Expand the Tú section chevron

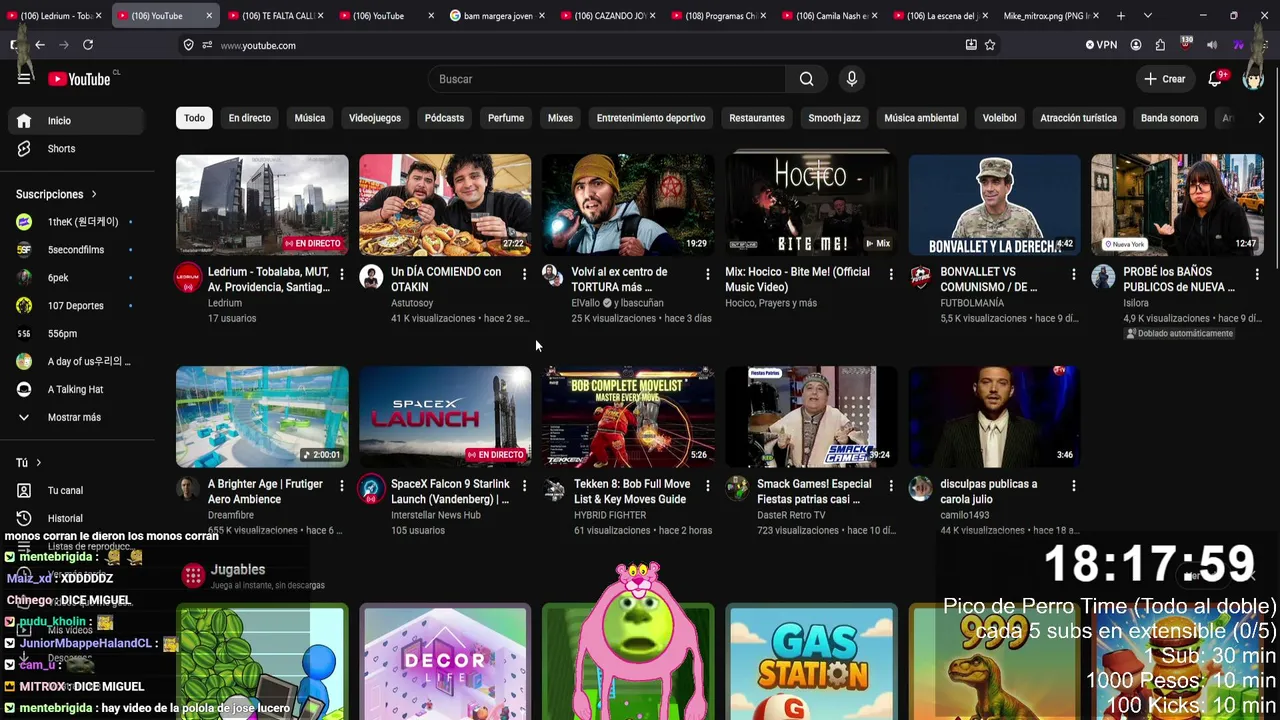[x=38, y=463]
